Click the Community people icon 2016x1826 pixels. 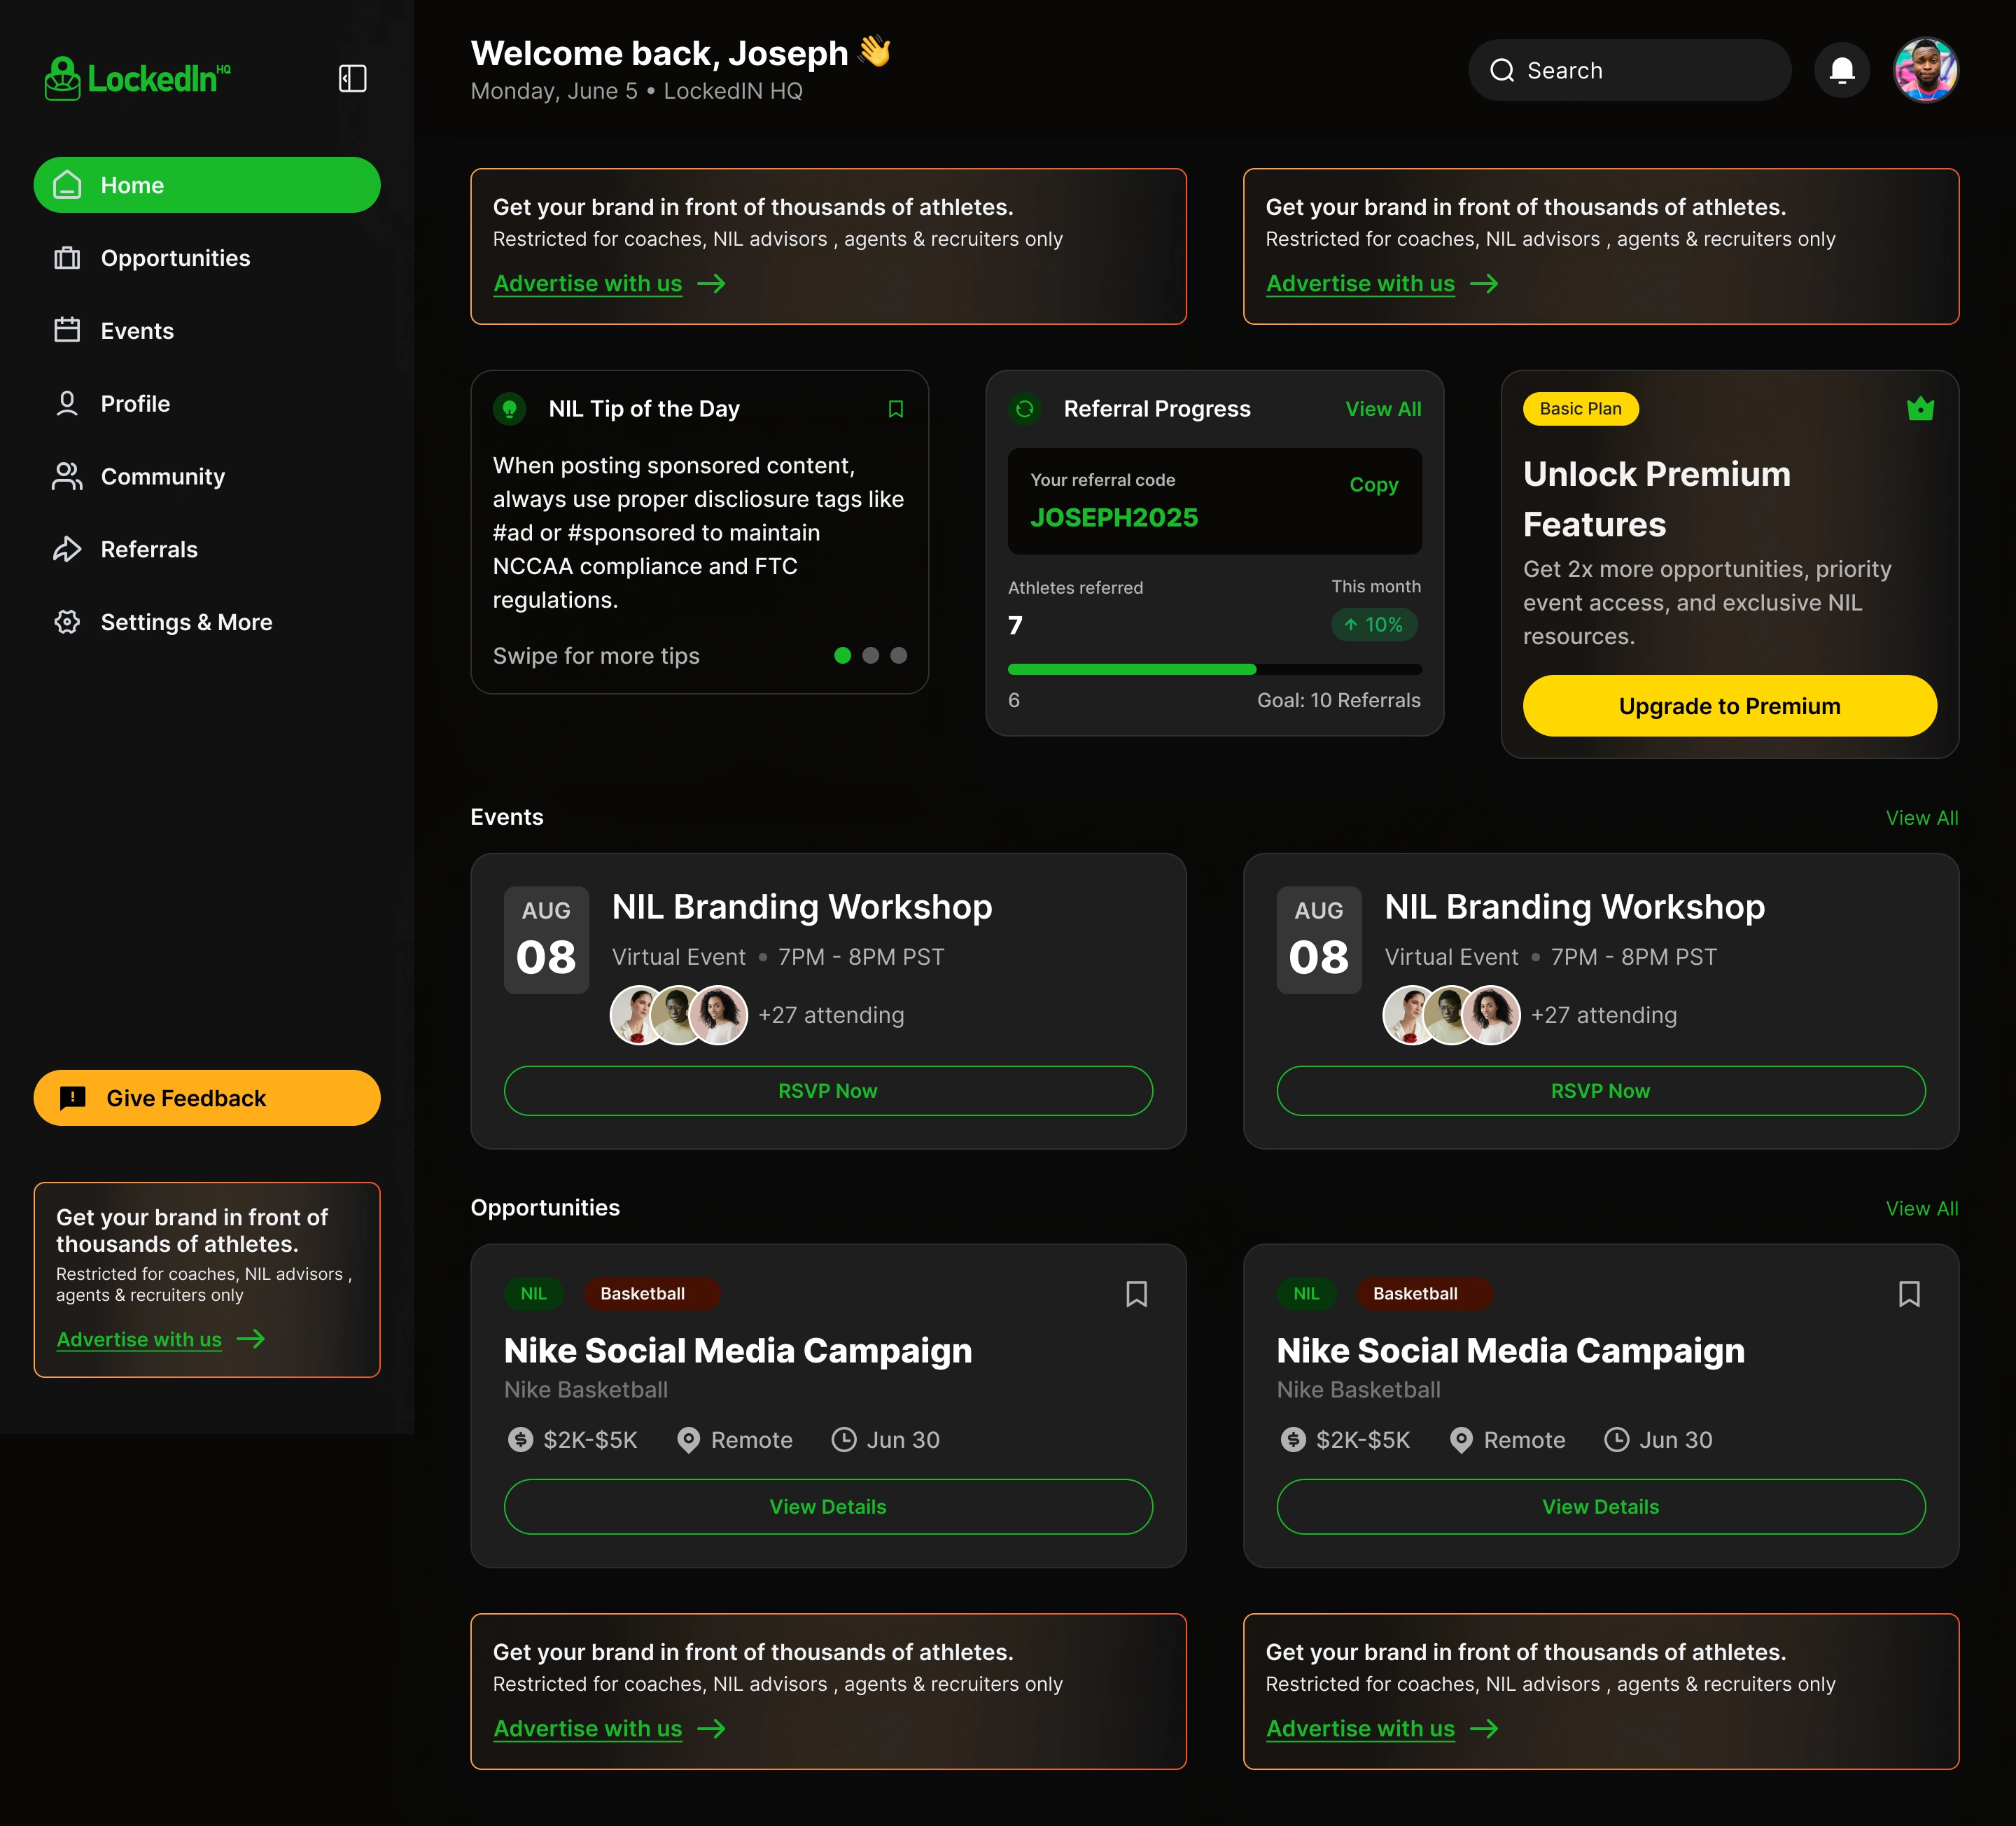coord(67,476)
